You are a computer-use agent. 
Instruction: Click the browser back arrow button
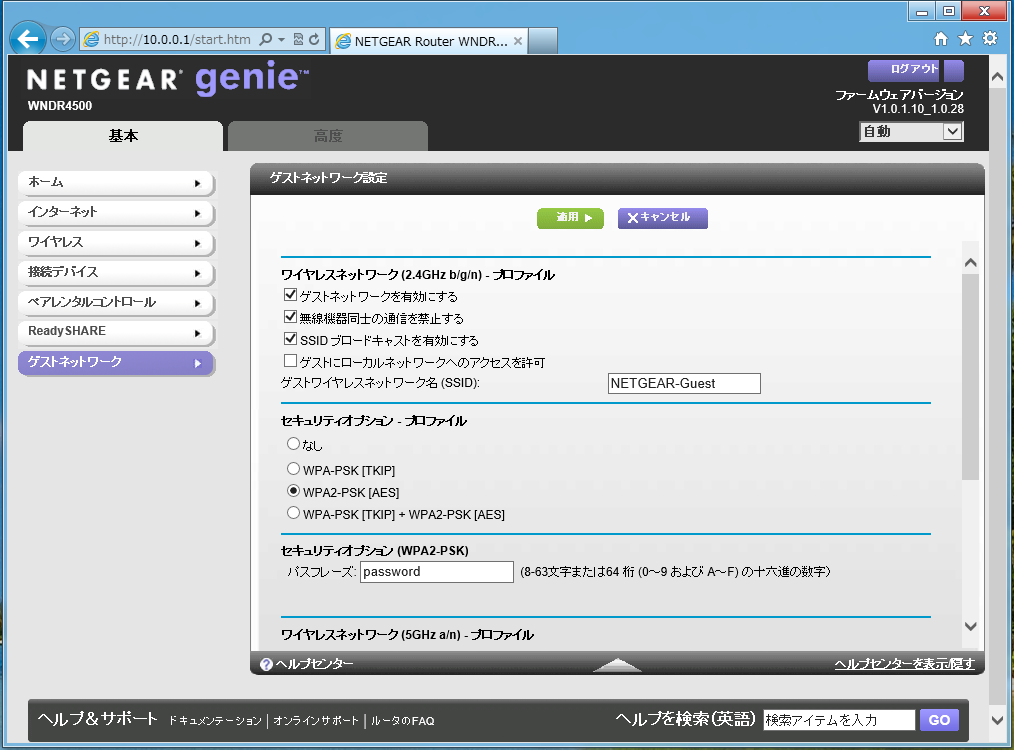pyautogui.click(x=29, y=39)
